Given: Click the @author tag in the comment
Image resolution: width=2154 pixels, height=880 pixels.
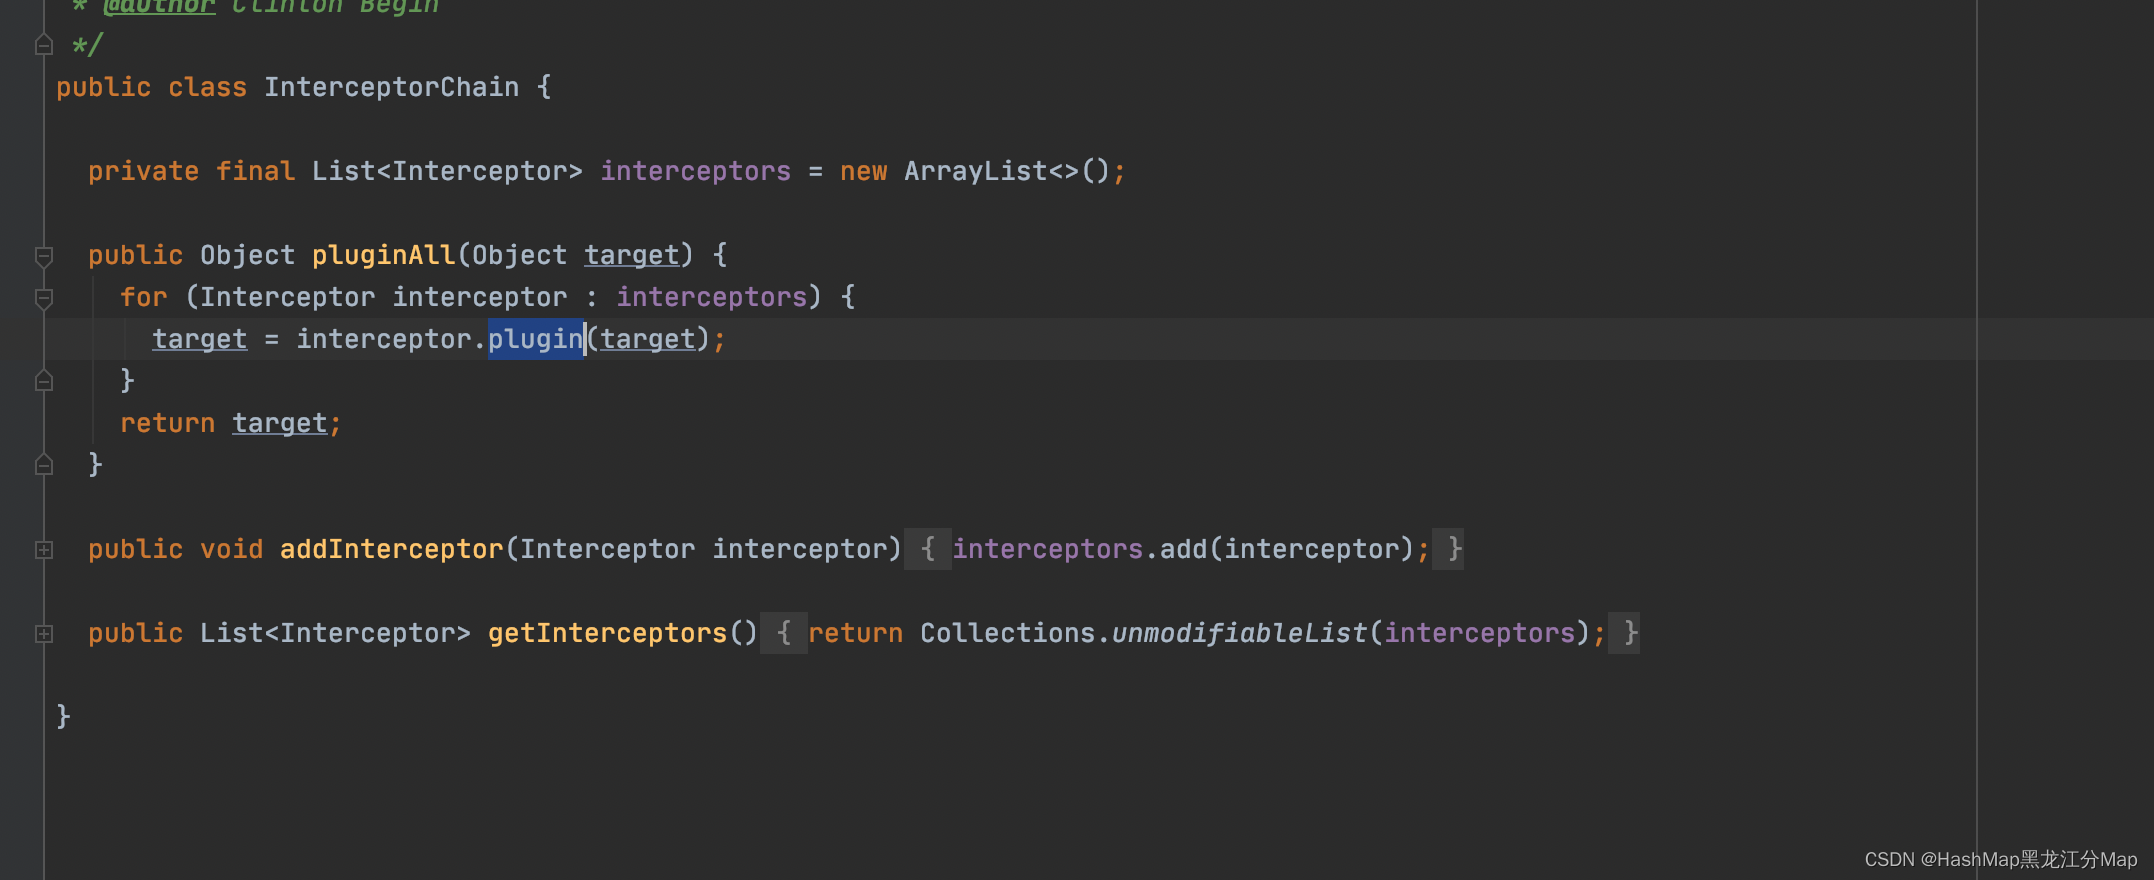Looking at the screenshot, I should click(159, 7).
